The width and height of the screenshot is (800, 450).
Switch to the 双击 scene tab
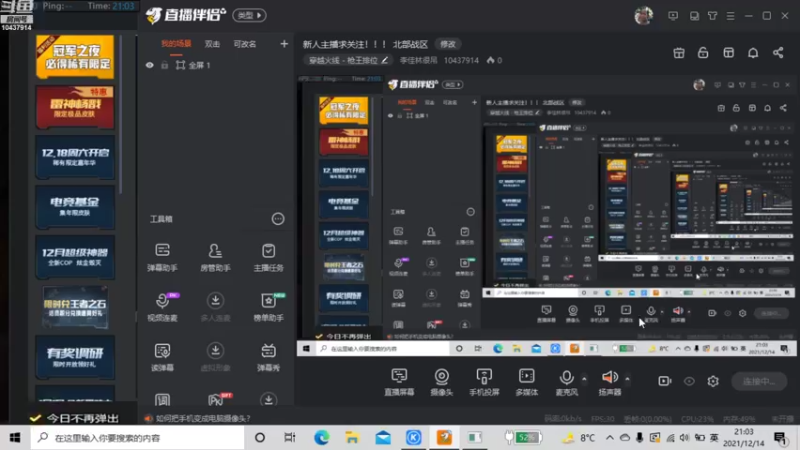[212, 44]
